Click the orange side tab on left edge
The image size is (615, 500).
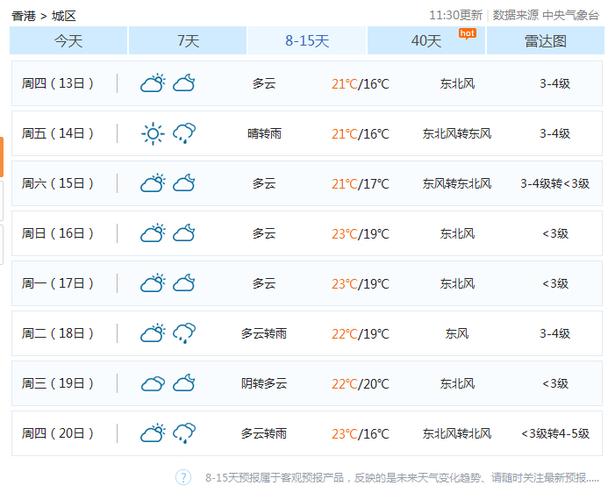(2, 157)
